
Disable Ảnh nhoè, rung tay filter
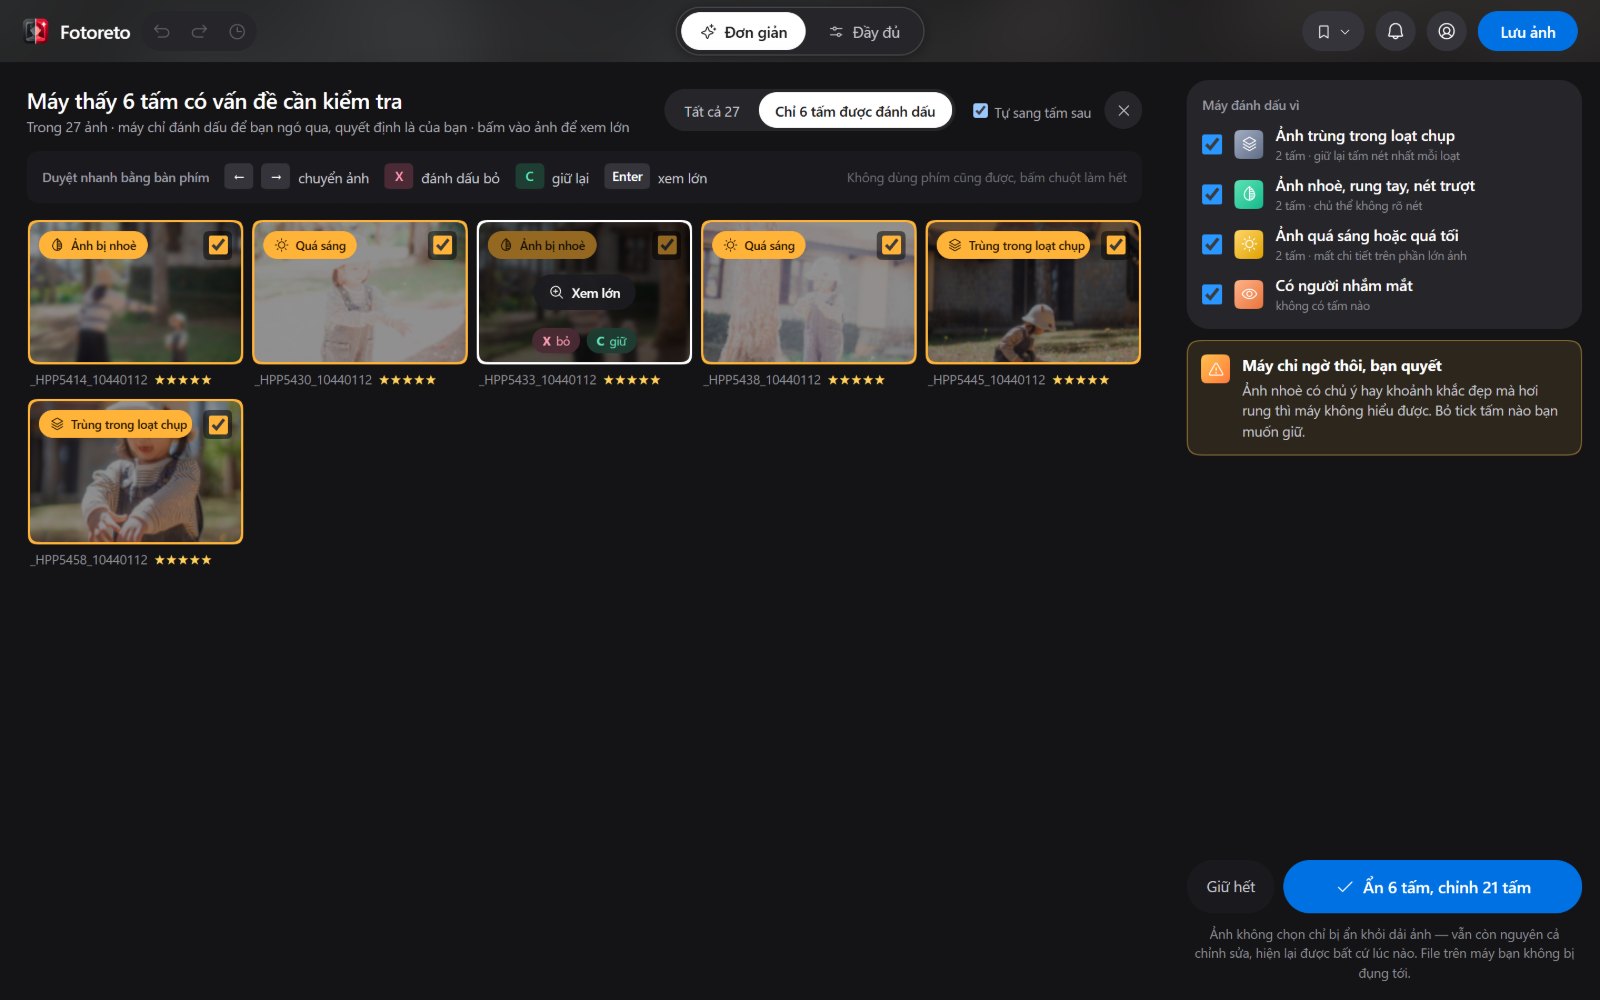point(1212,194)
